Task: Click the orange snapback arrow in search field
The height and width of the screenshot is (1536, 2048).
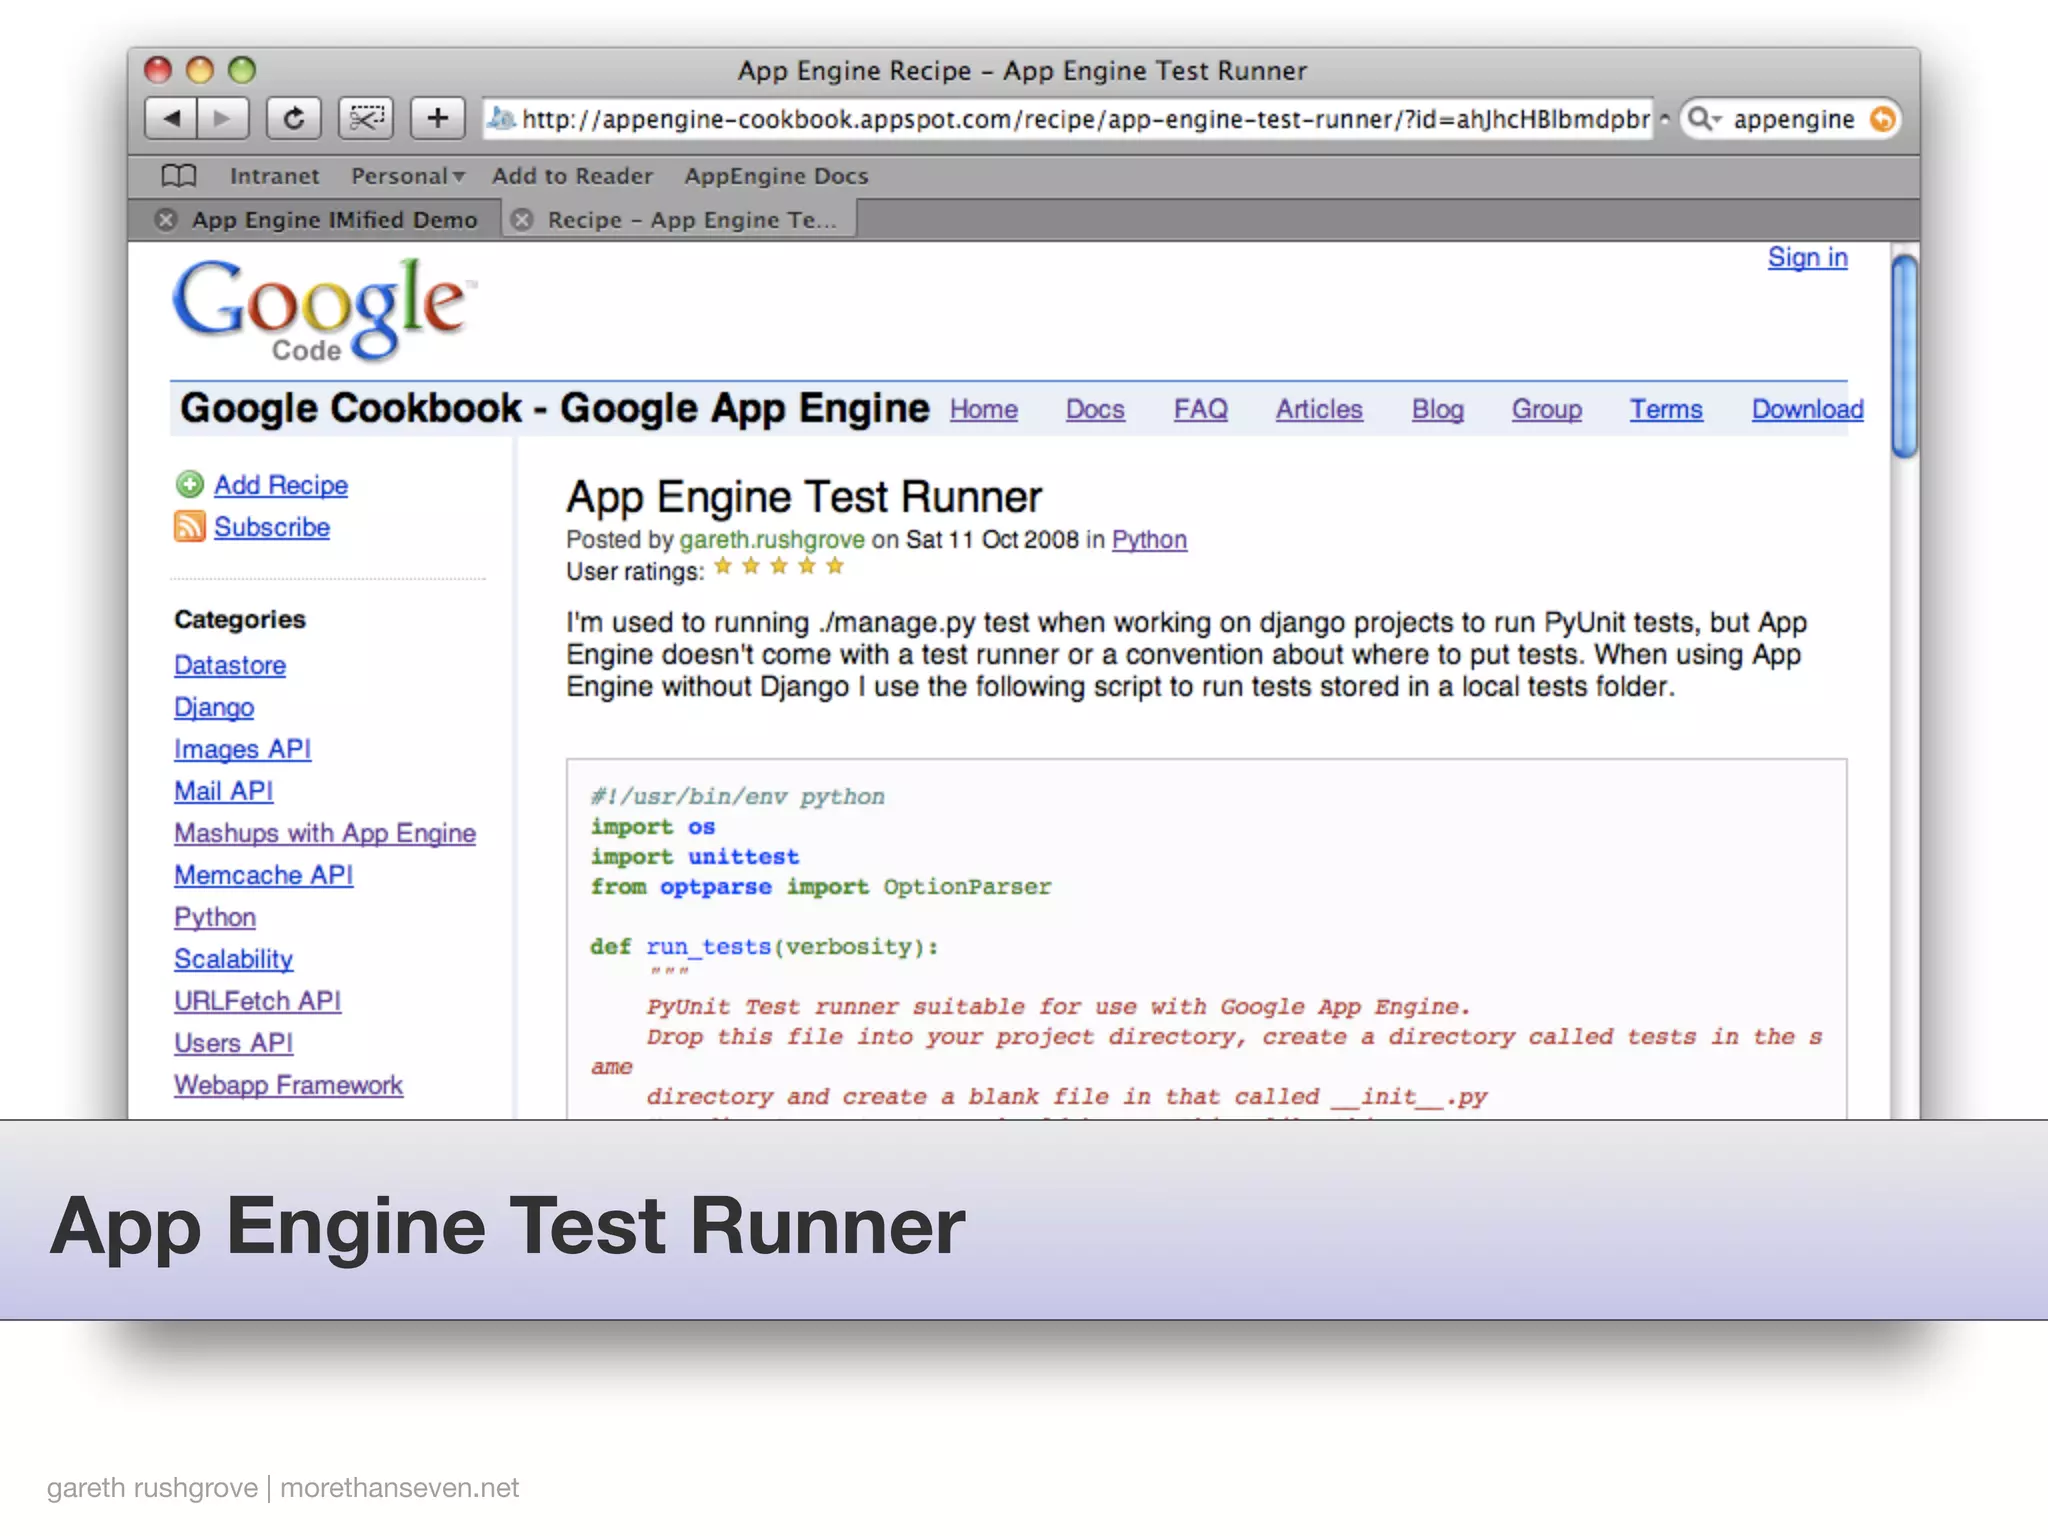Action: (x=1882, y=119)
